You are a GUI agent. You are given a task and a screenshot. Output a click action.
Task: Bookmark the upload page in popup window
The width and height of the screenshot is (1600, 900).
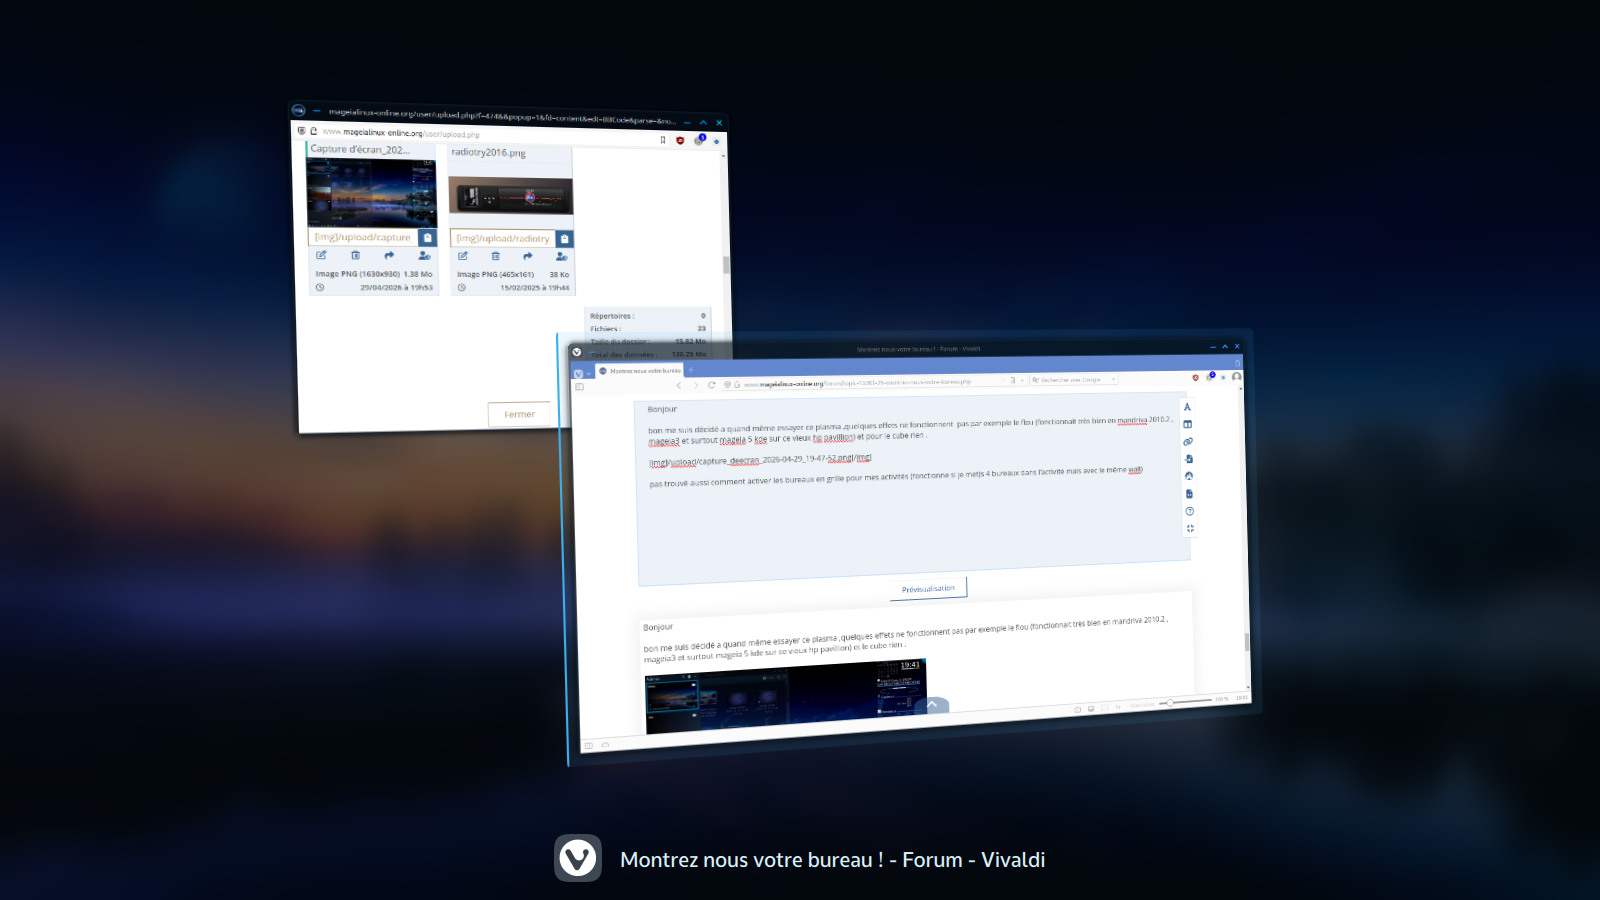coord(662,140)
